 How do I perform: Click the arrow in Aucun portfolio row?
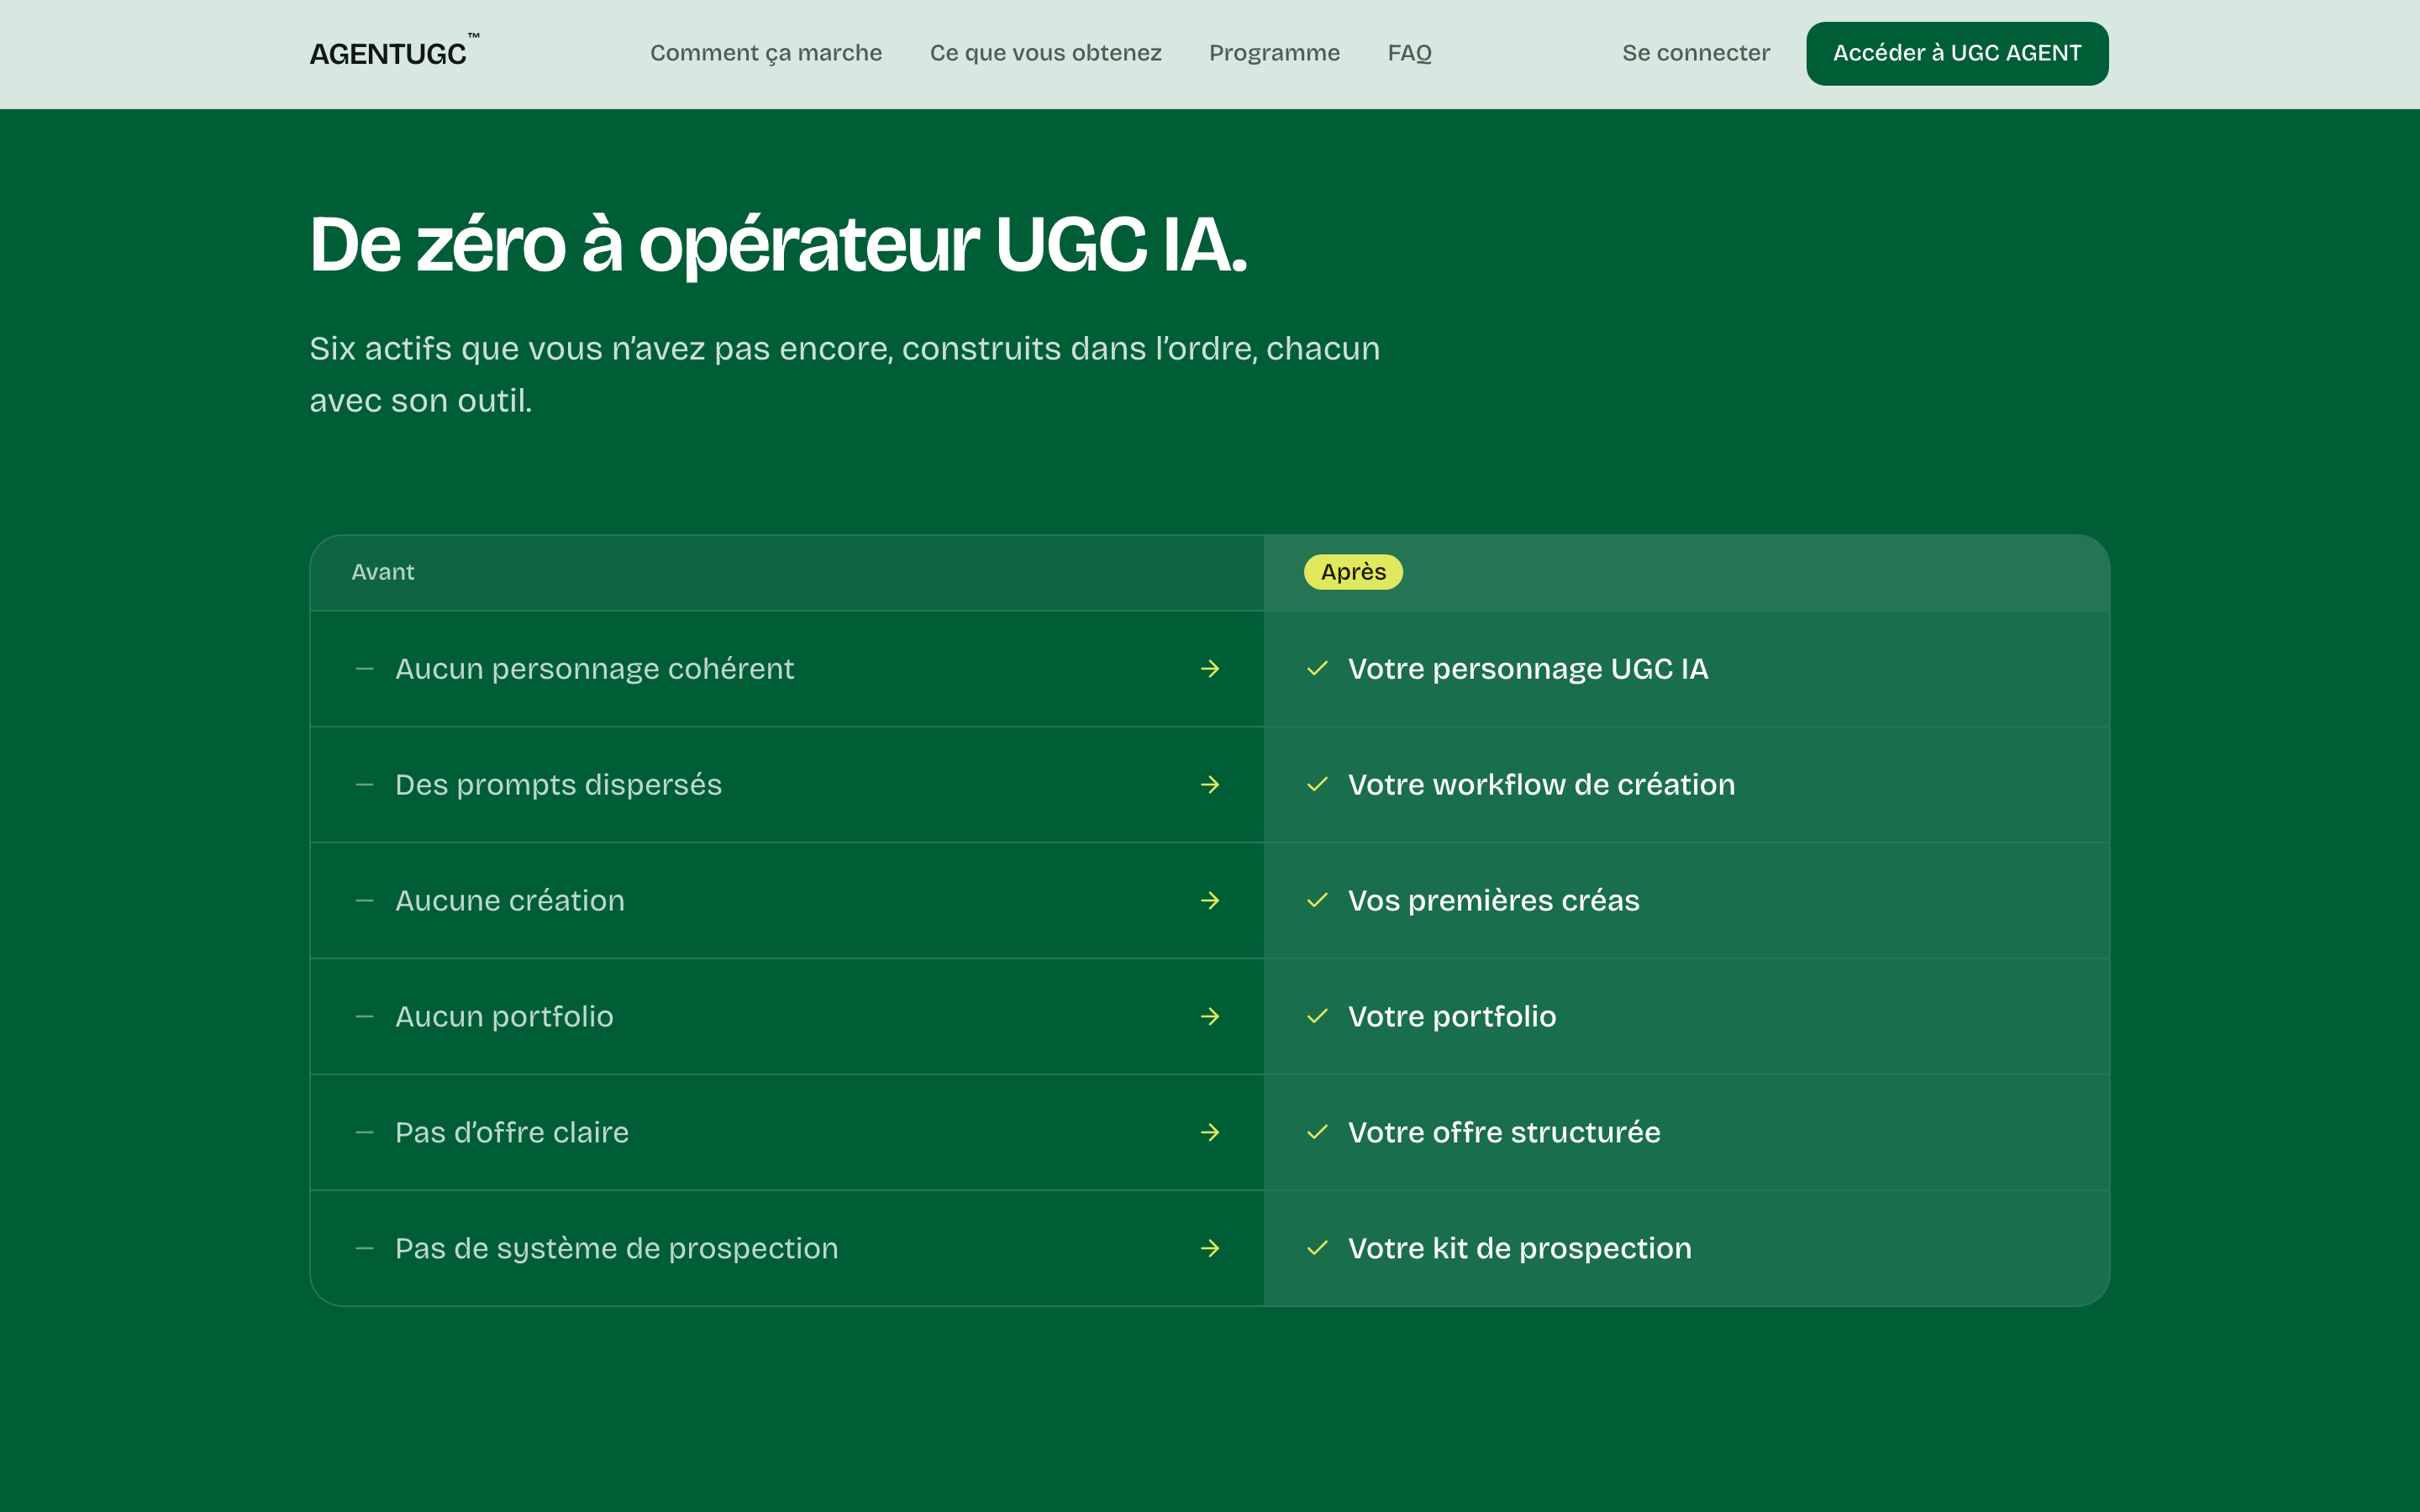(x=1210, y=1016)
